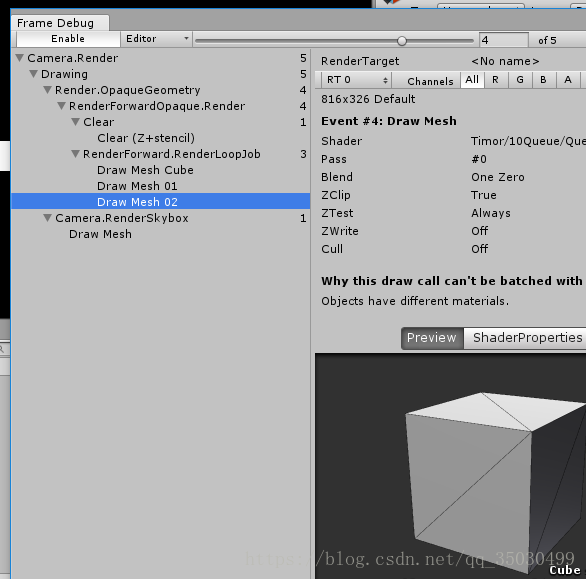Click the event number input field
The height and width of the screenshot is (579, 586).
(504, 40)
